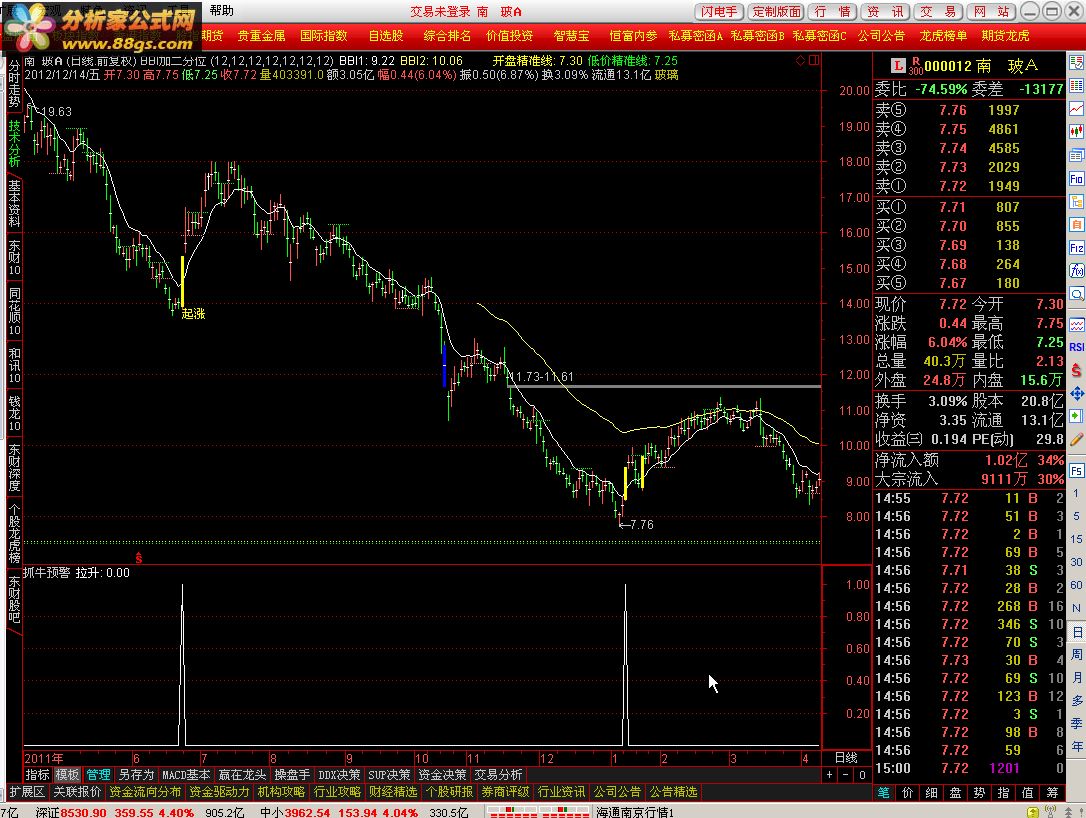Click the Fiz tool icon in right toolbar
The width and height of the screenshot is (1086, 818).
[1076, 248]
